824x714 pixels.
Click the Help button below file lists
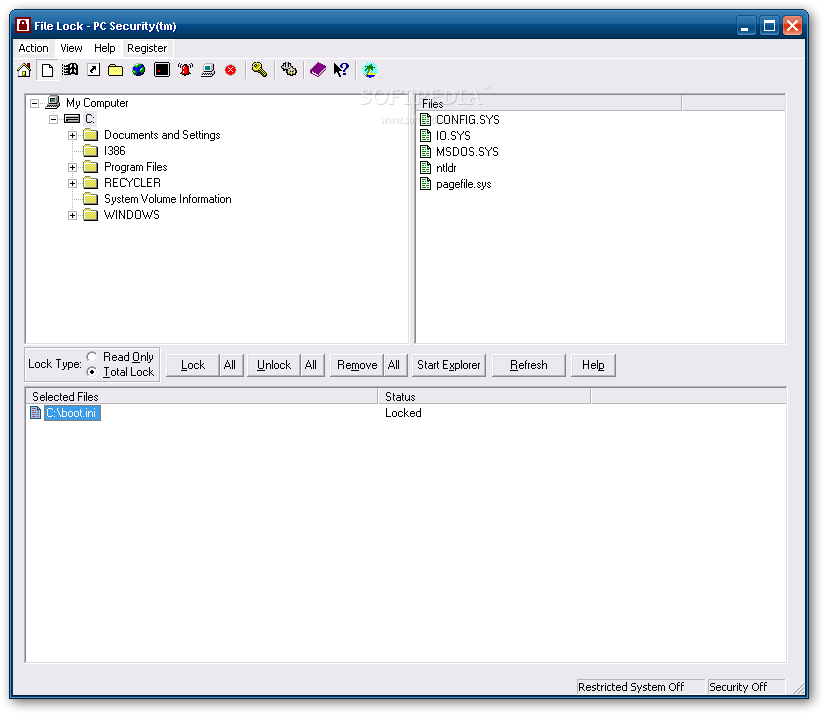[593, 365]
